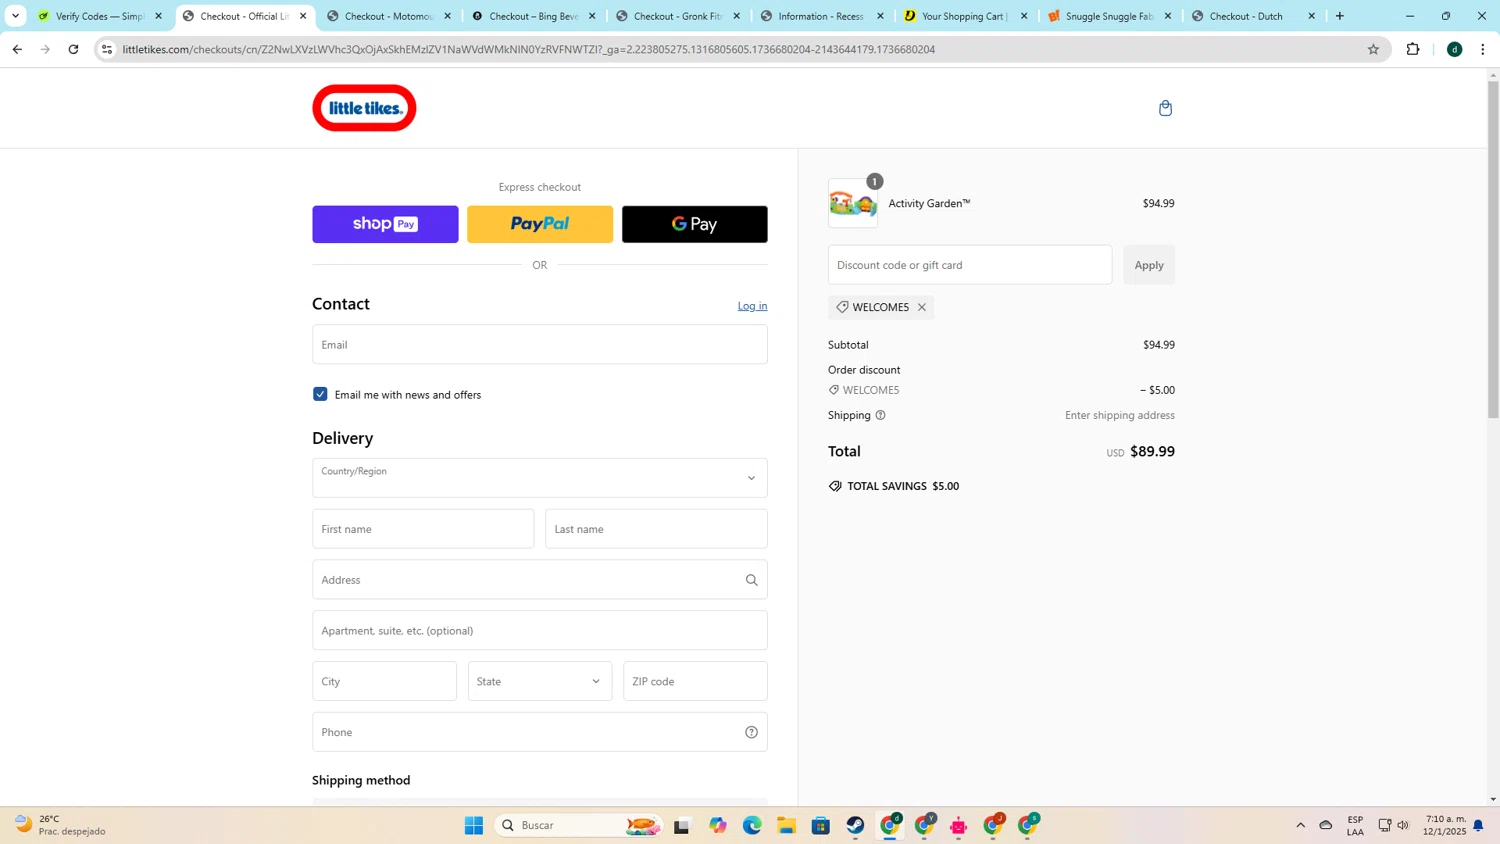The height and width of the screenshot is (844, 1500).
Task: Click the ZIP code field
Action: [695, 681]
